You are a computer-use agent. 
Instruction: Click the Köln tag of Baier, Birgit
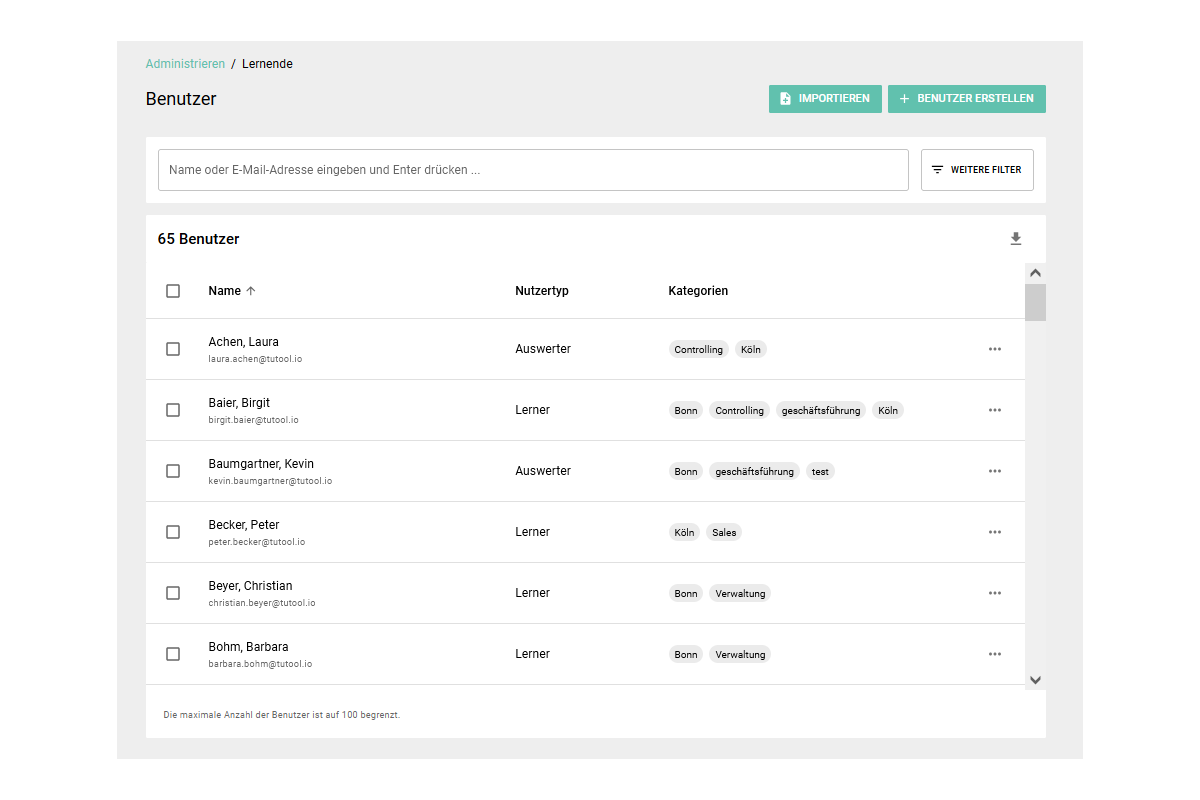pyautogui.click(x=888, y=411)
